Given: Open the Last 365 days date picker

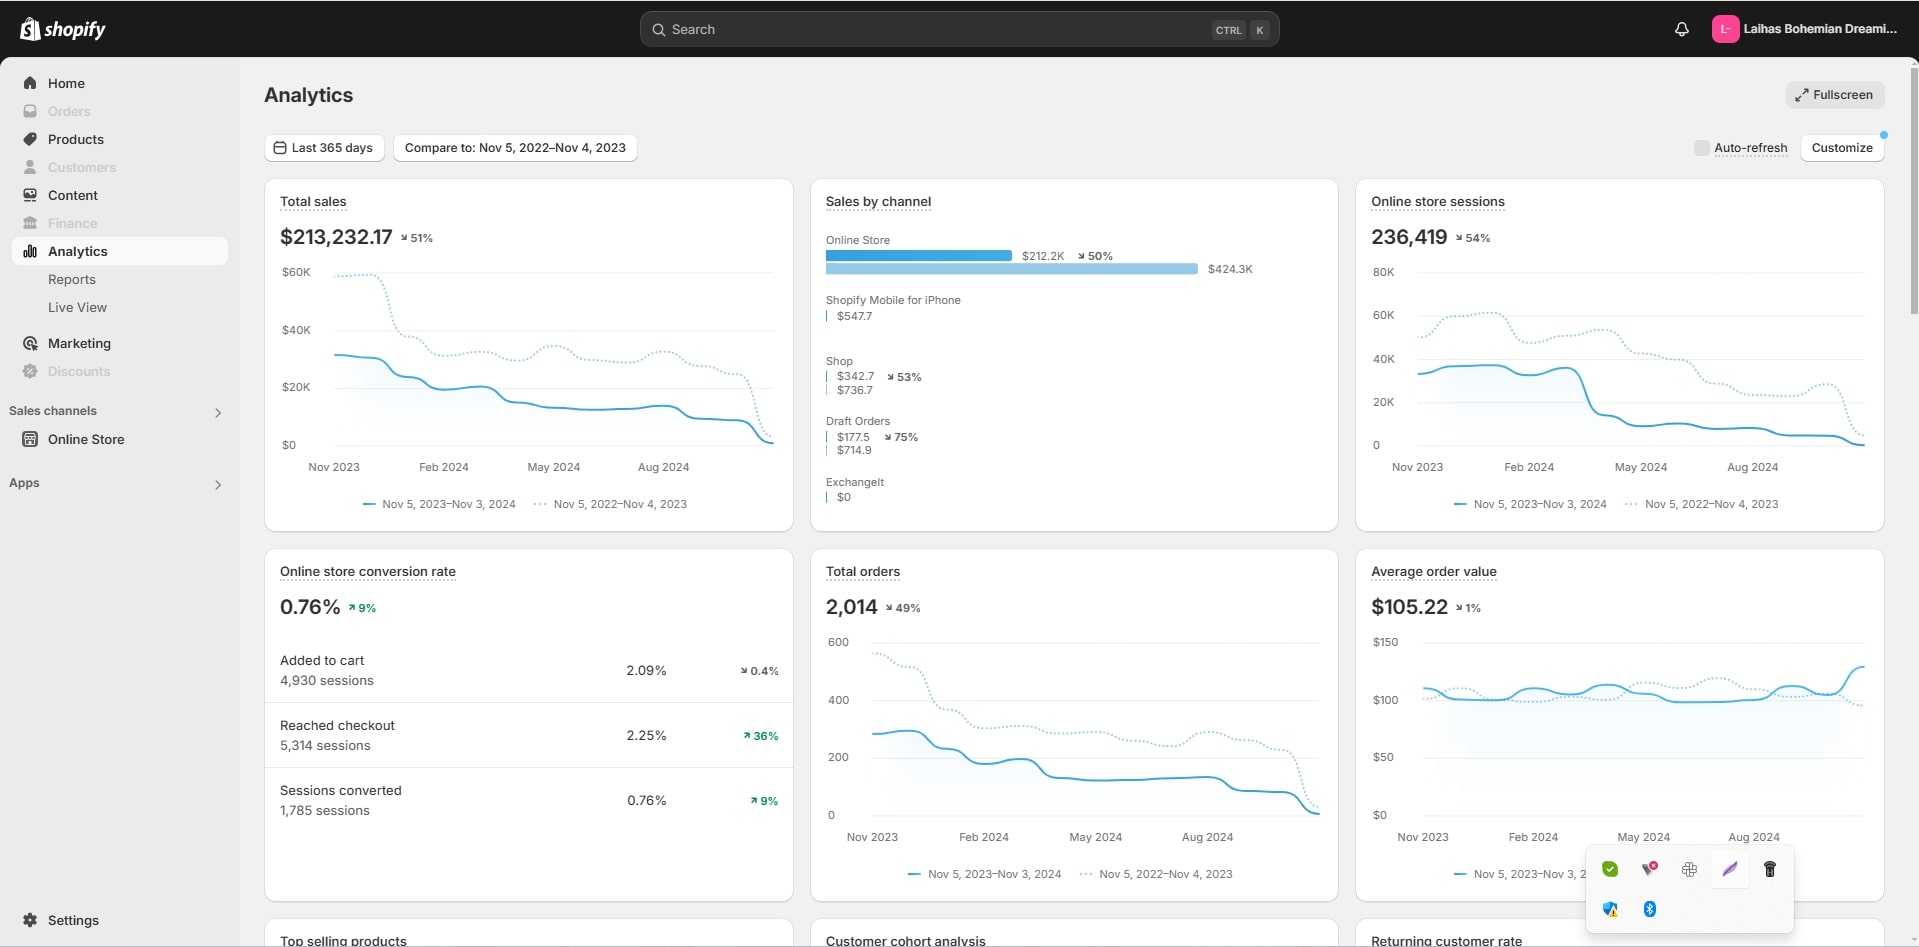Looking at the screenshot, I should (x=323, y=148).
